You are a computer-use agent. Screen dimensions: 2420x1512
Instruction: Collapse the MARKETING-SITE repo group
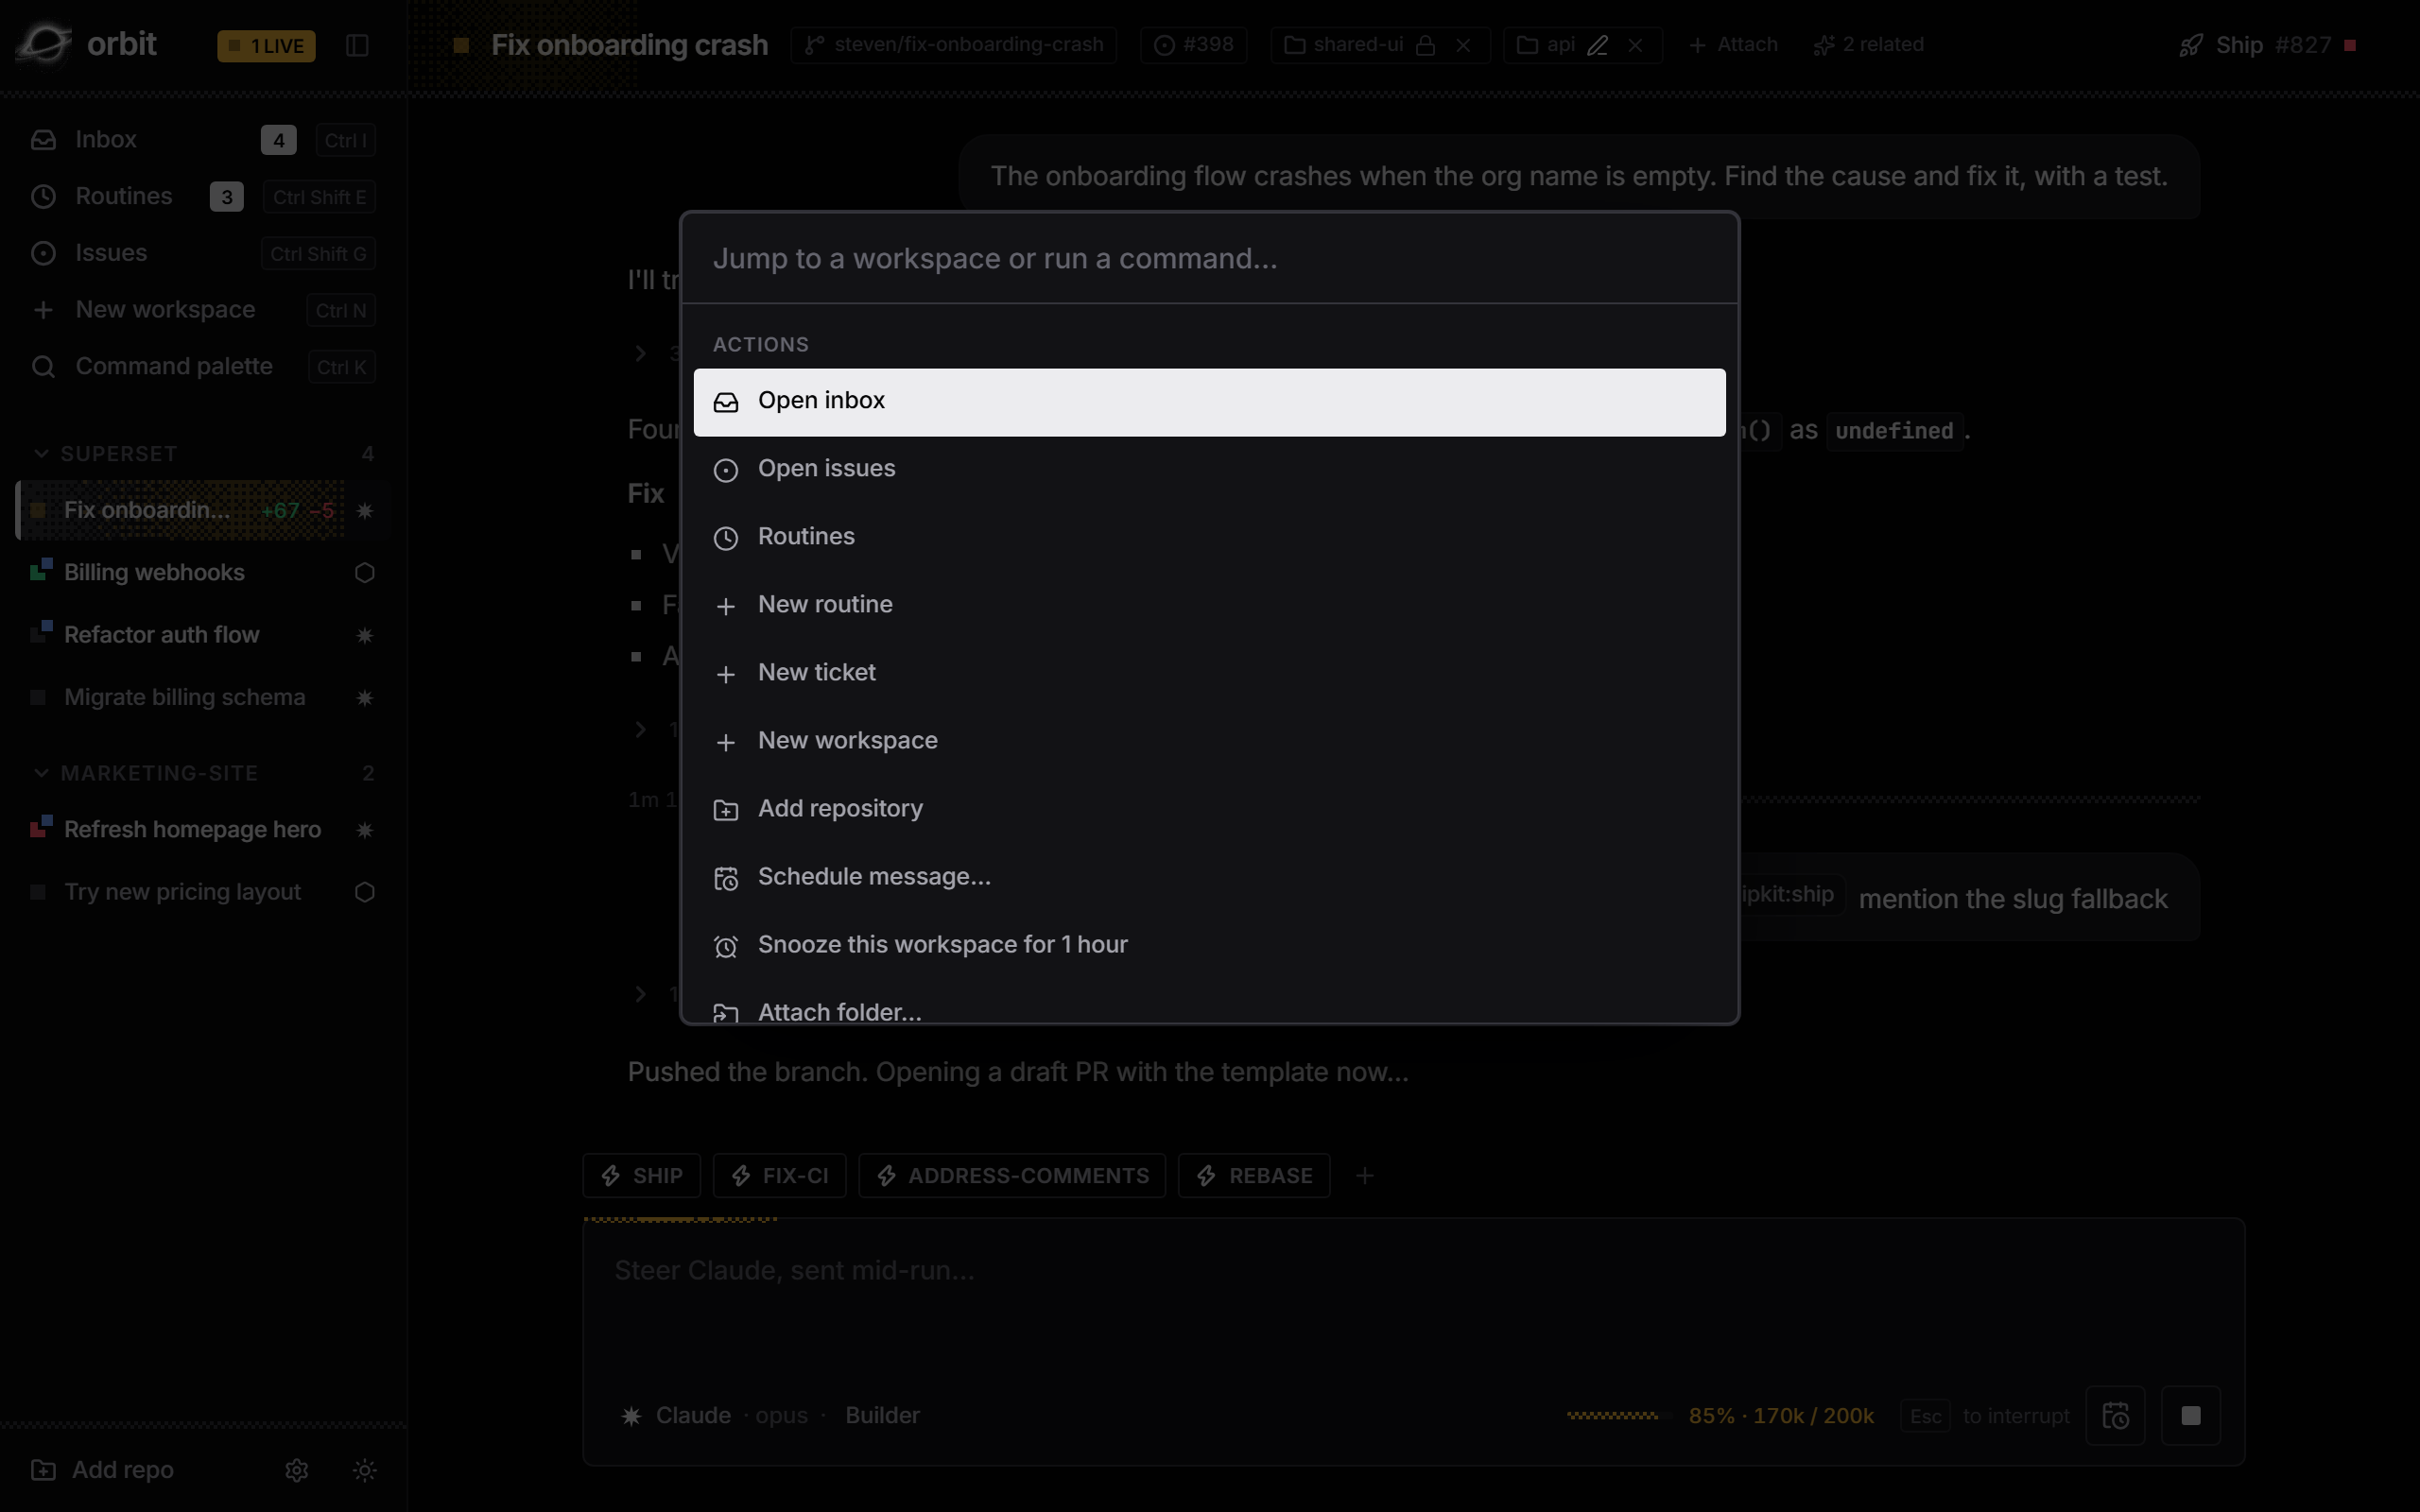pos(41,773)
